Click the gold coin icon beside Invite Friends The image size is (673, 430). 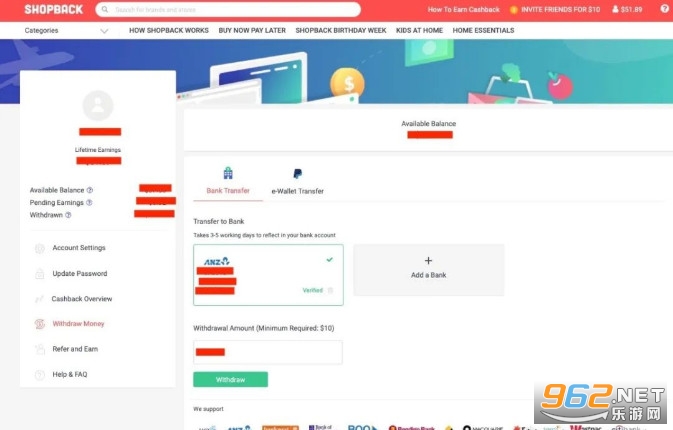[x=513, y=9]
